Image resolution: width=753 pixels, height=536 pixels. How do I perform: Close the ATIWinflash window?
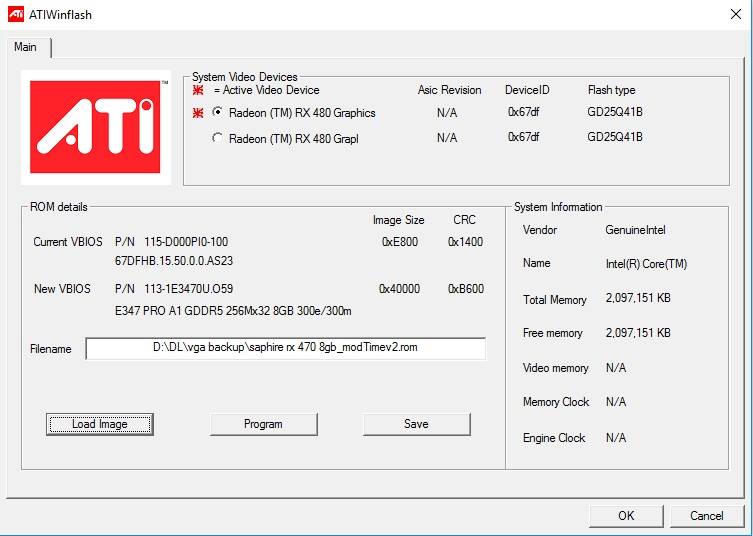coord(735,14)
